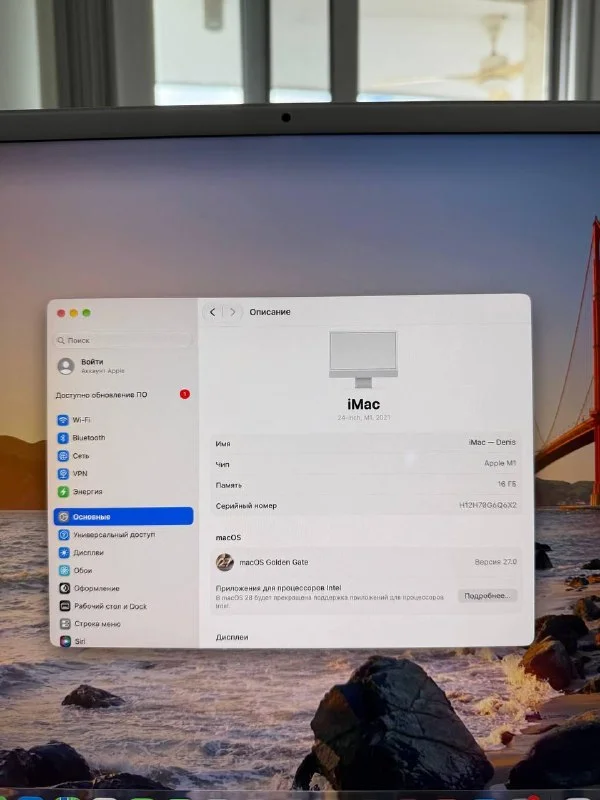Go forward with the right chevron

tap(233, 312)
